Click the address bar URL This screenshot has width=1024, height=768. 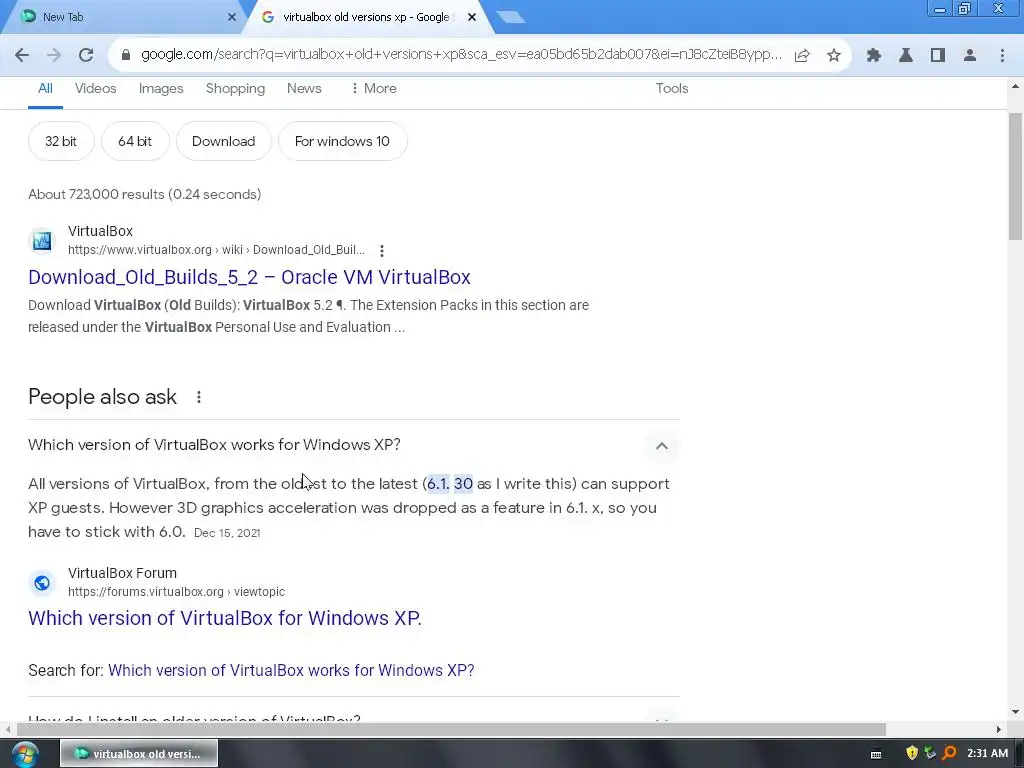tap(461, 55)
